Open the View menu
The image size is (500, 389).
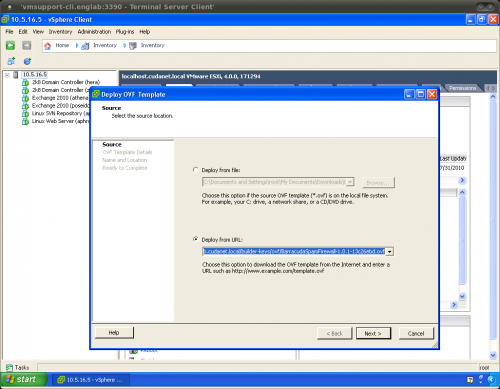point(38,32)
